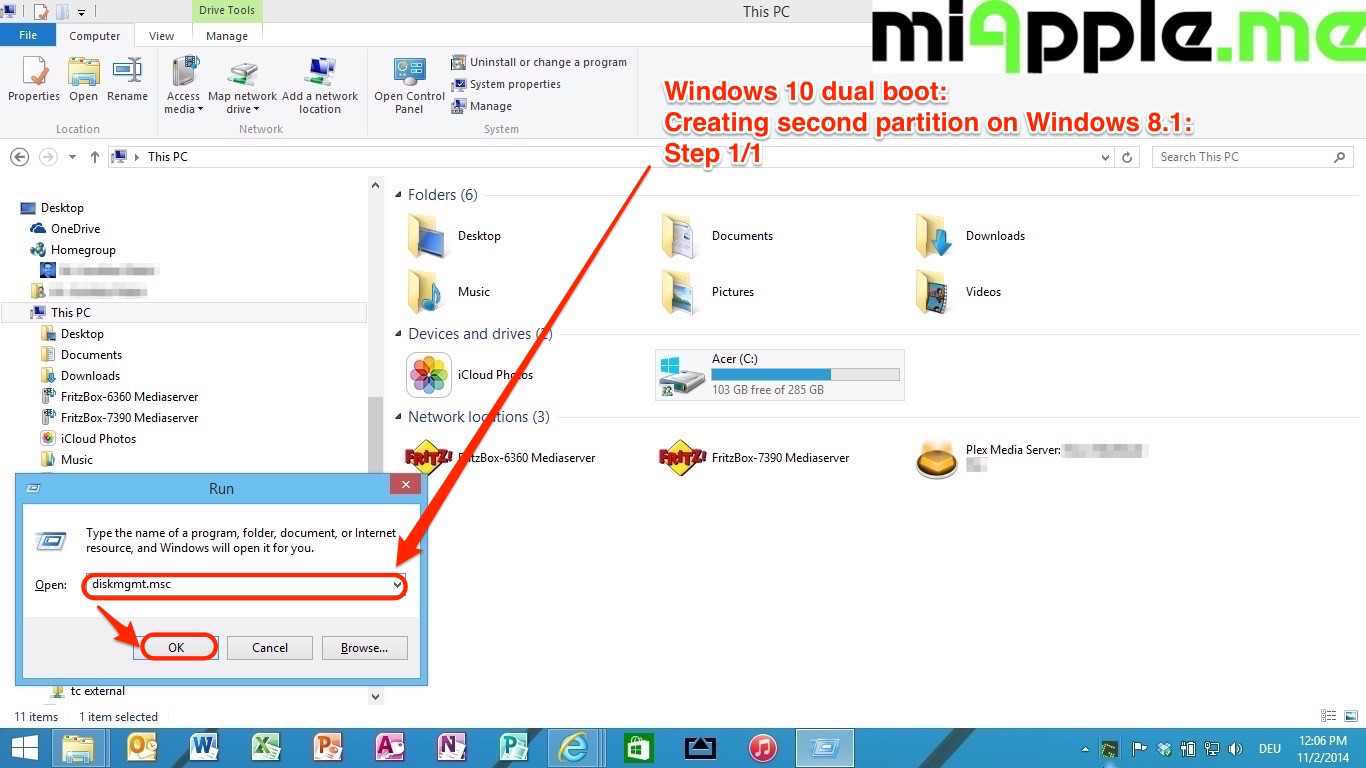Image resolution: width=1366 pixels, height=768 pixels.
Task: Click Add a network location
Action: point(320,85)
